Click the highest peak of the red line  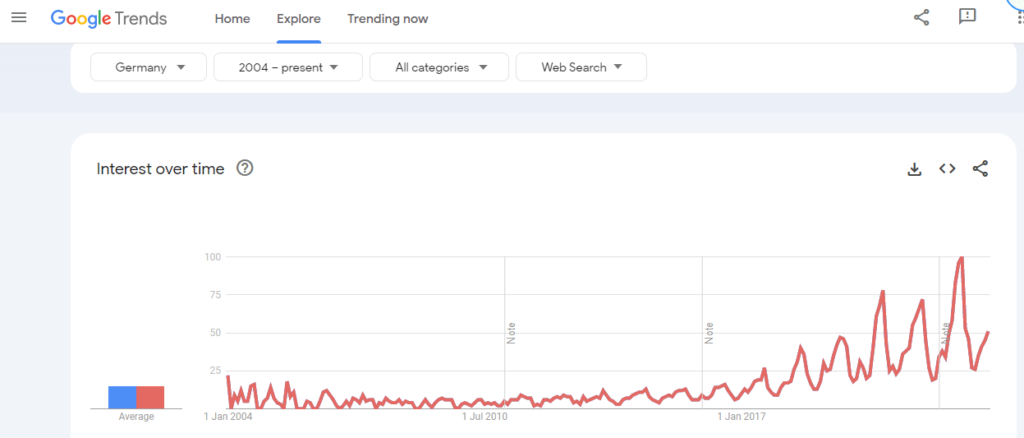click(x=961, y=258)
